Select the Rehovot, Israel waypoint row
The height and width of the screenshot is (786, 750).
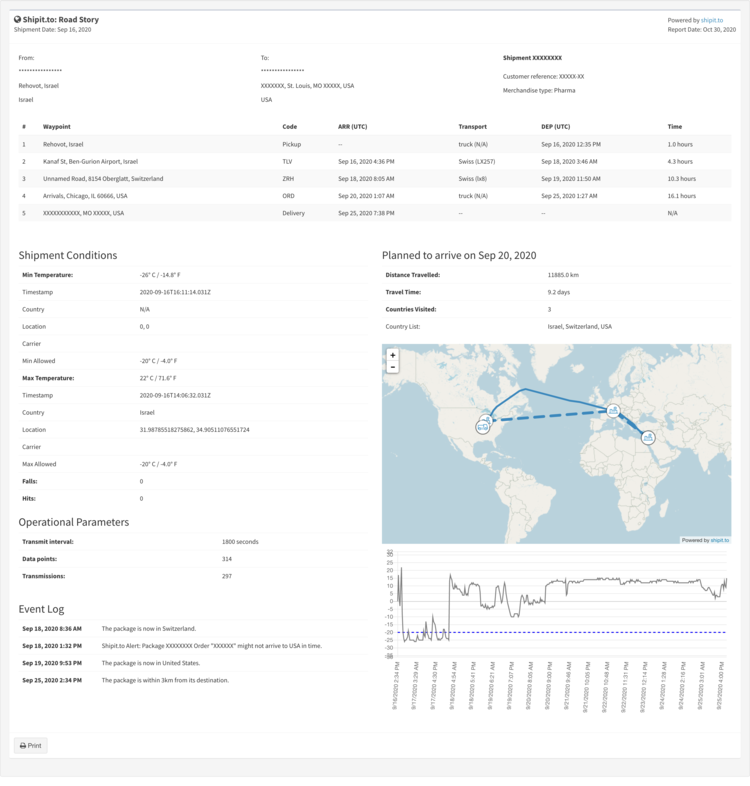point(375,144)
